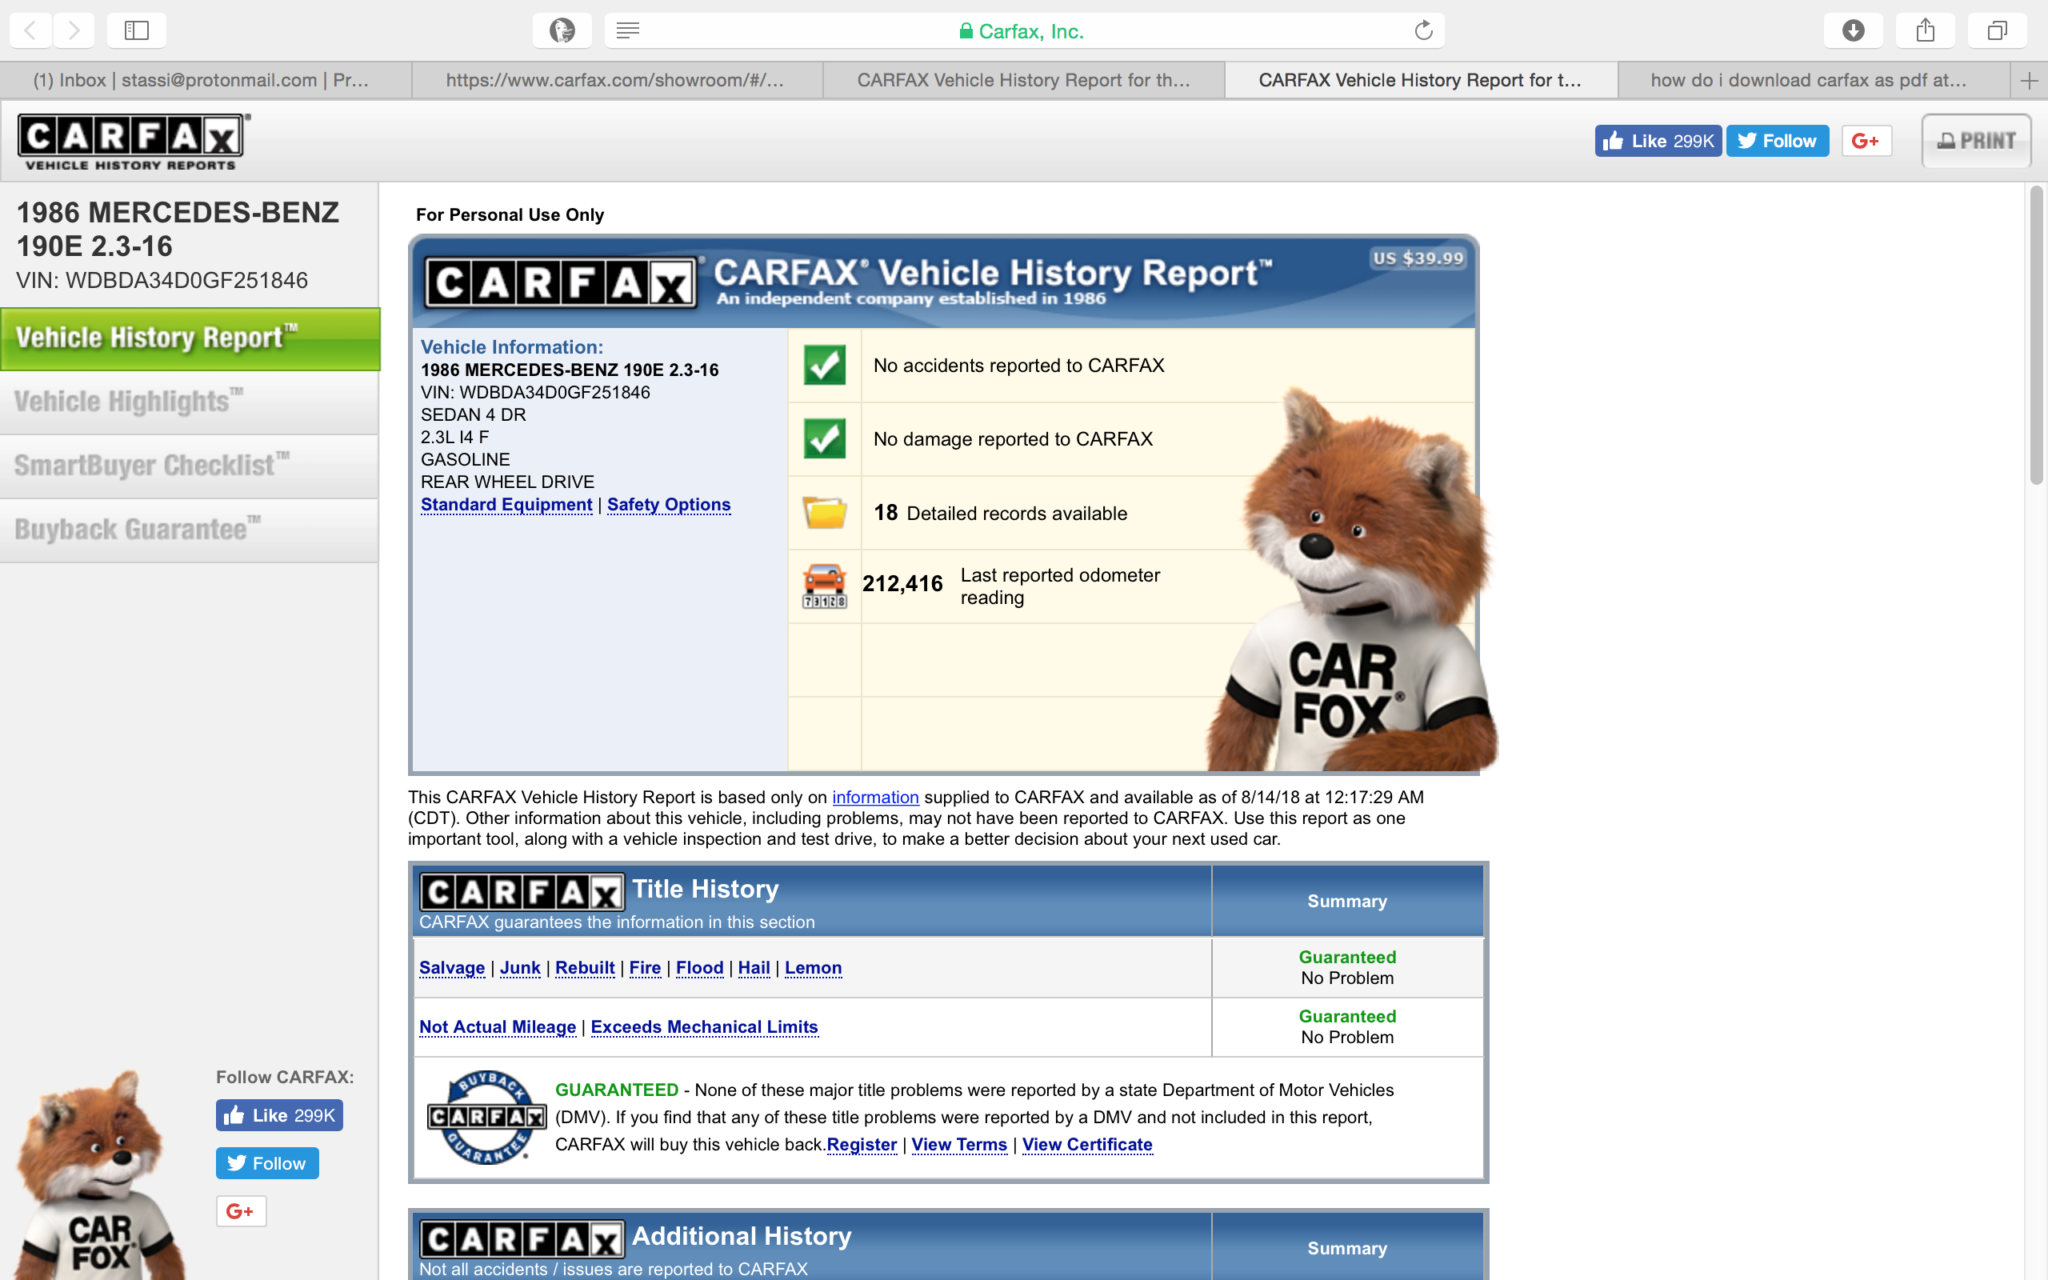Open the Lemon title link

tap(813, 967)
